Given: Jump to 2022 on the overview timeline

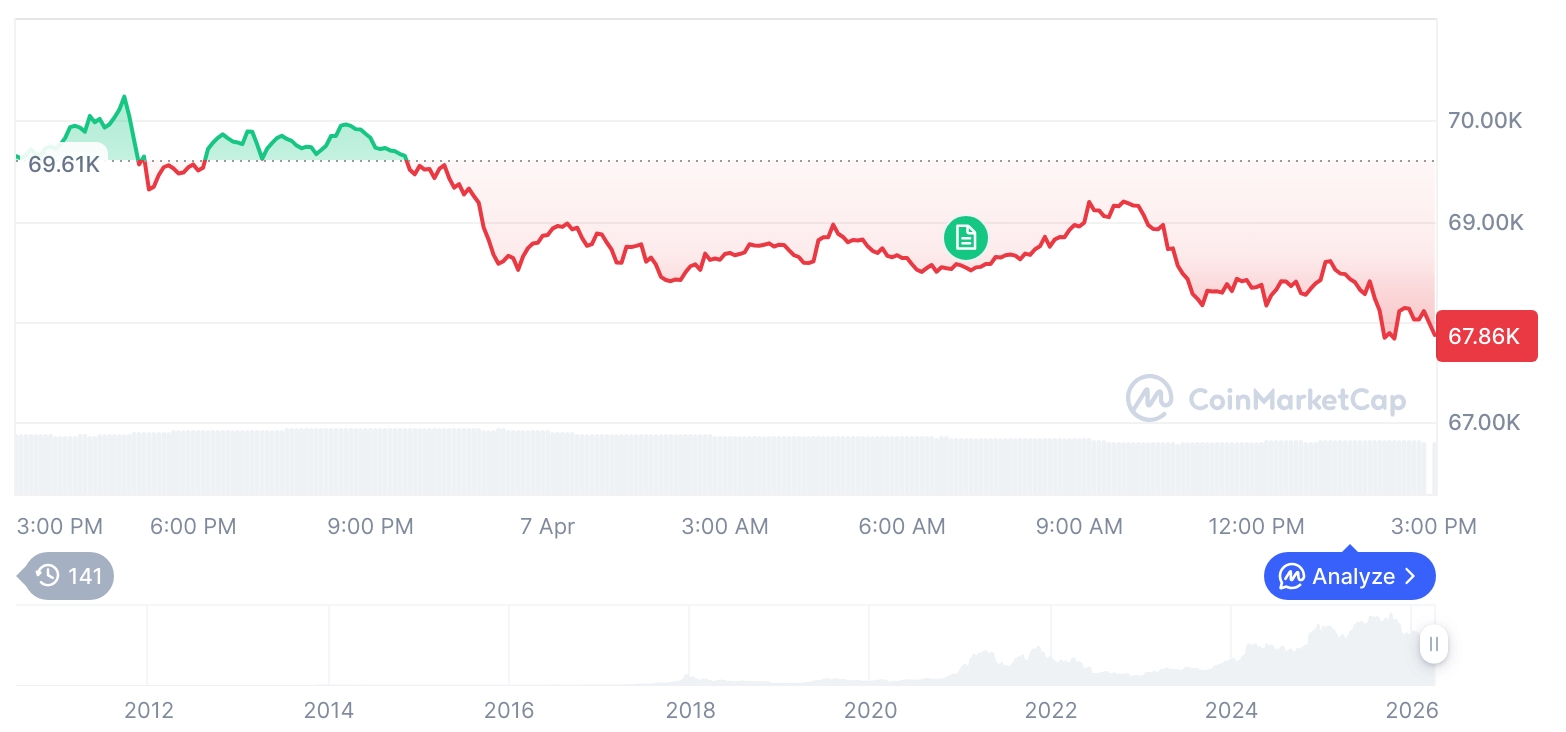Looking at the screenshot, I should 1051,710.
